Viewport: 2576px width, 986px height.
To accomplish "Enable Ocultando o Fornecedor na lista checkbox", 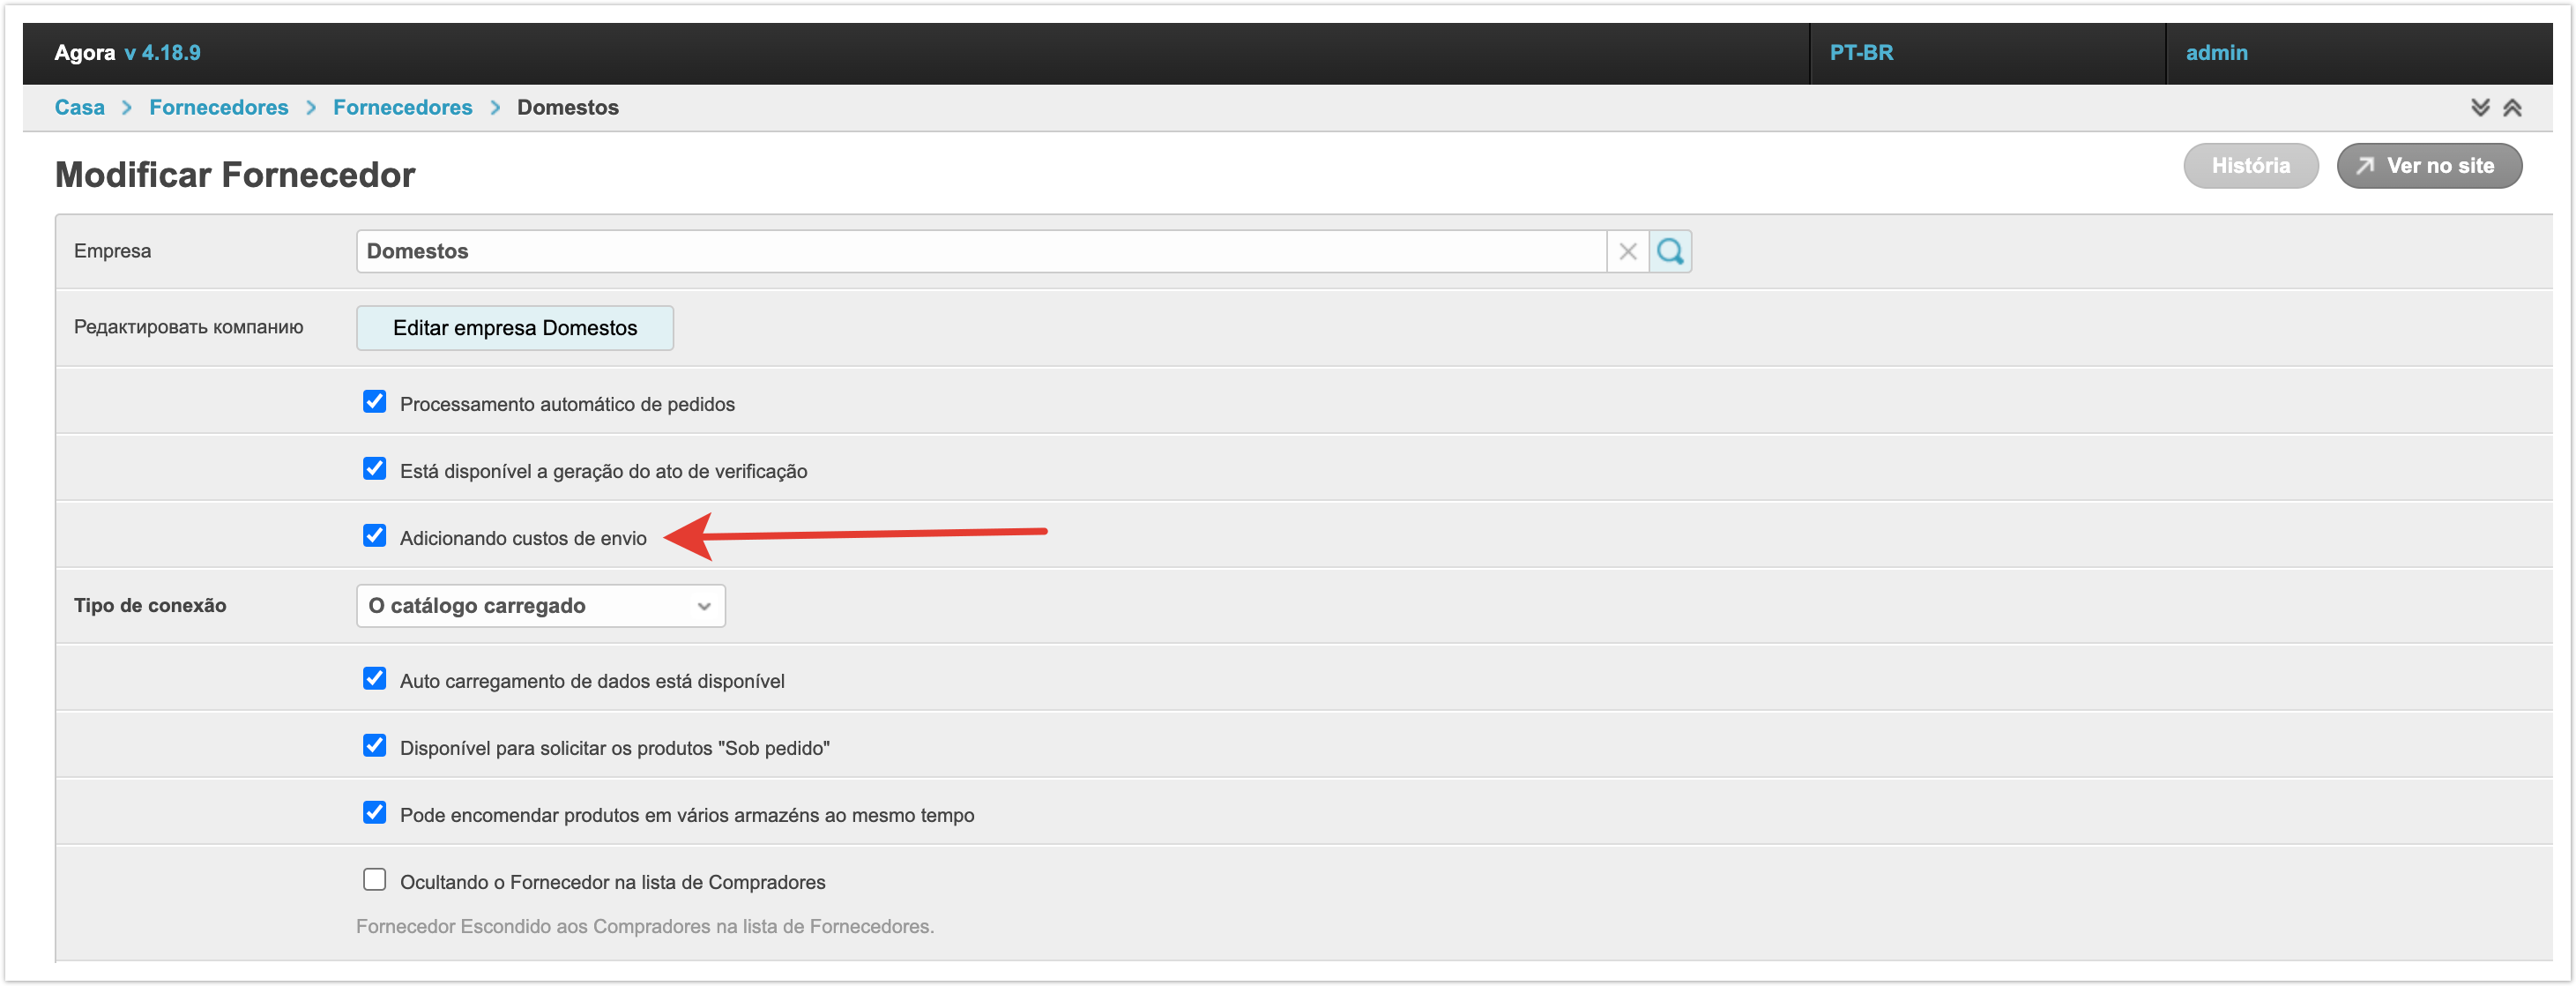I will tap(374, 880).
